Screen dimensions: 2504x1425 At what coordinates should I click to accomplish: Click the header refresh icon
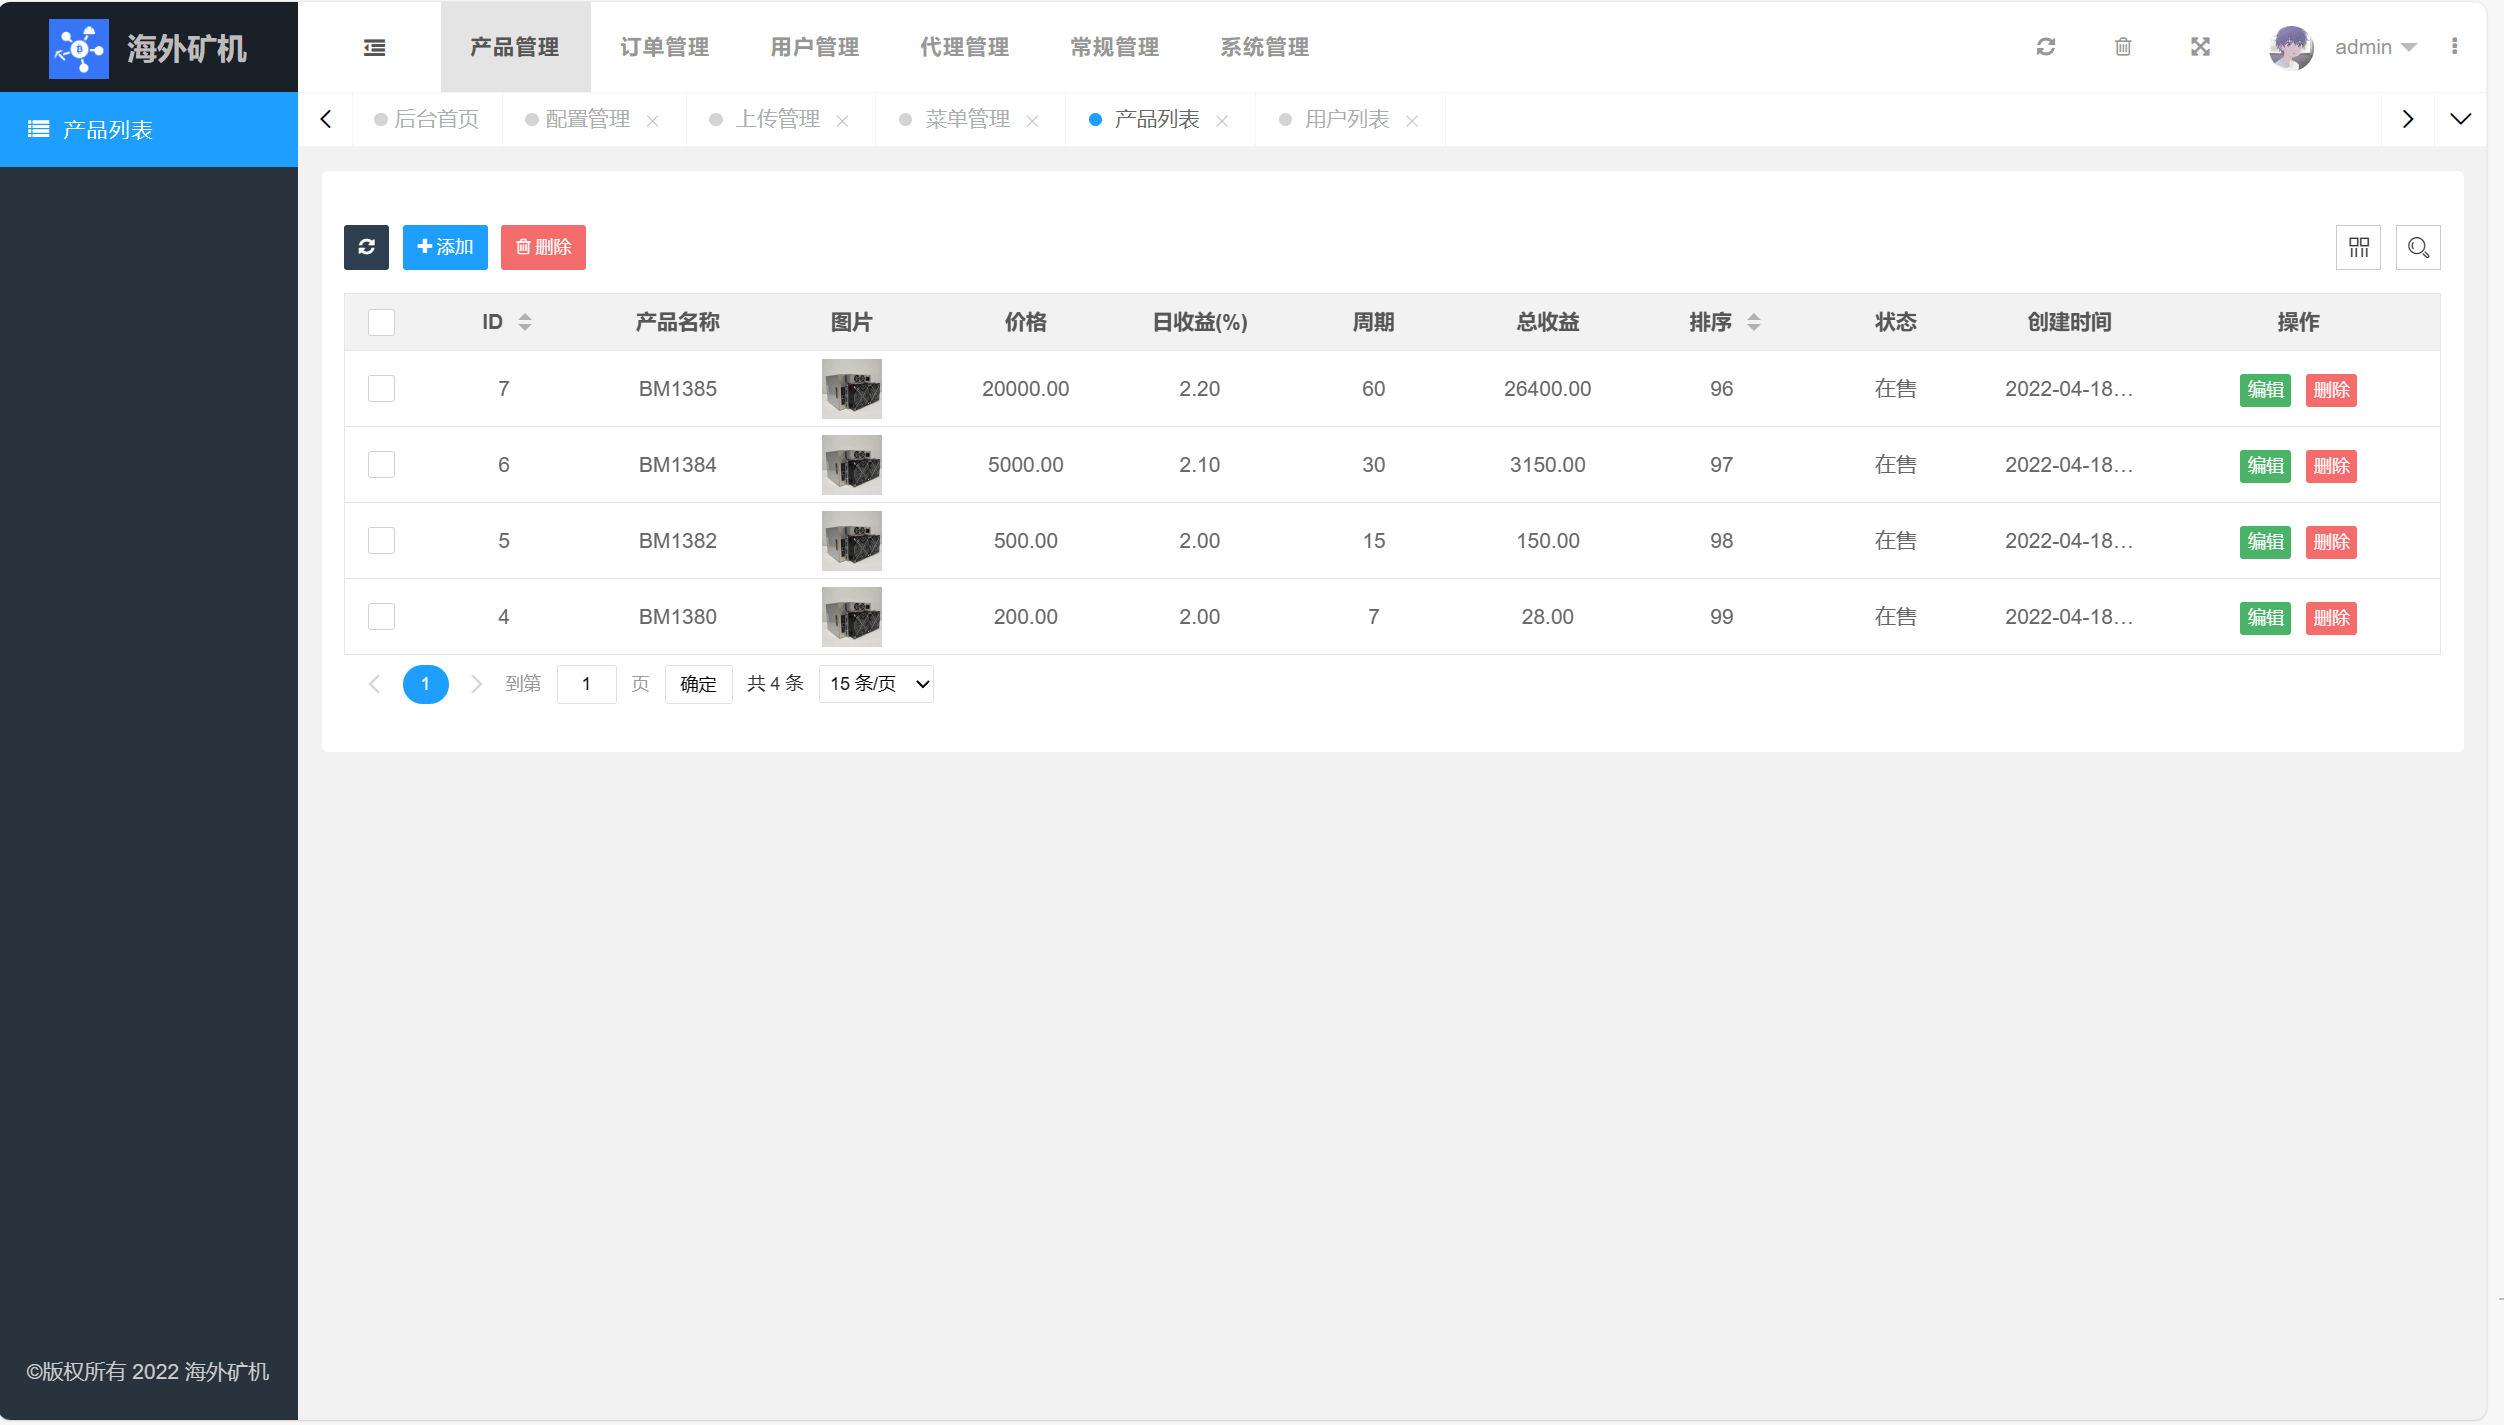tap(2046, 47)
